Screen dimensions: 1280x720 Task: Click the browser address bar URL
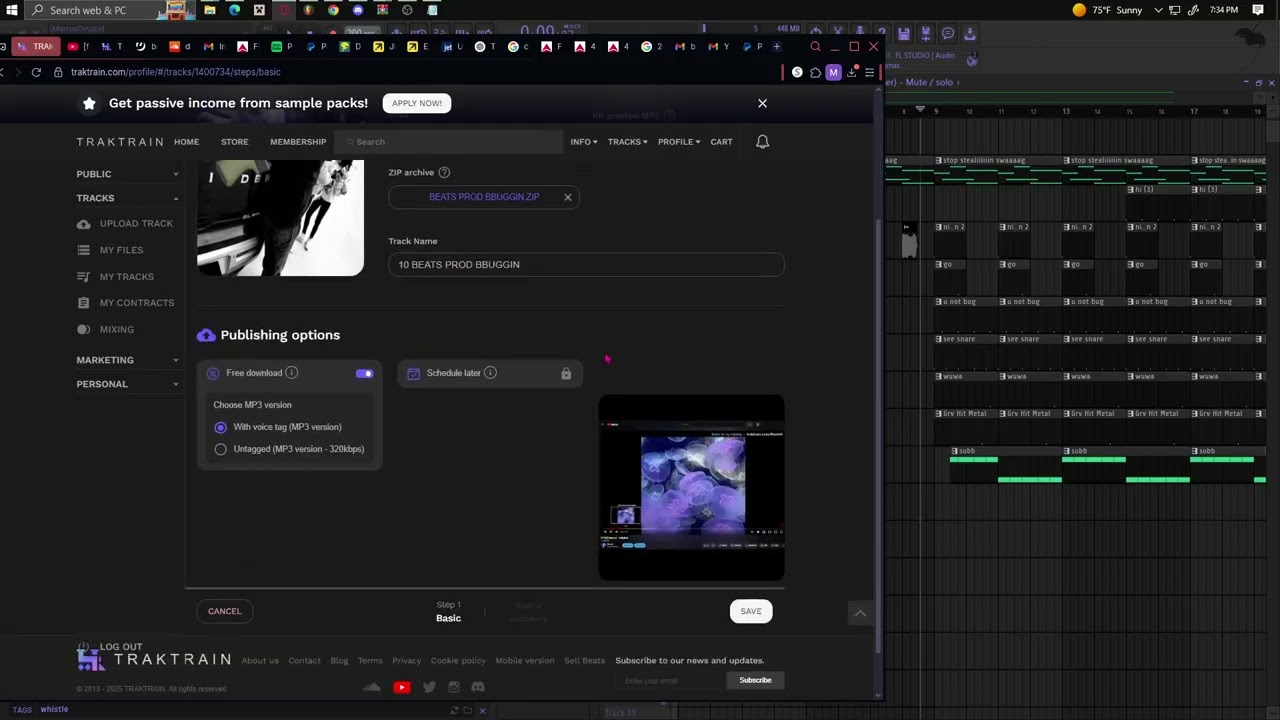[175, 72]
